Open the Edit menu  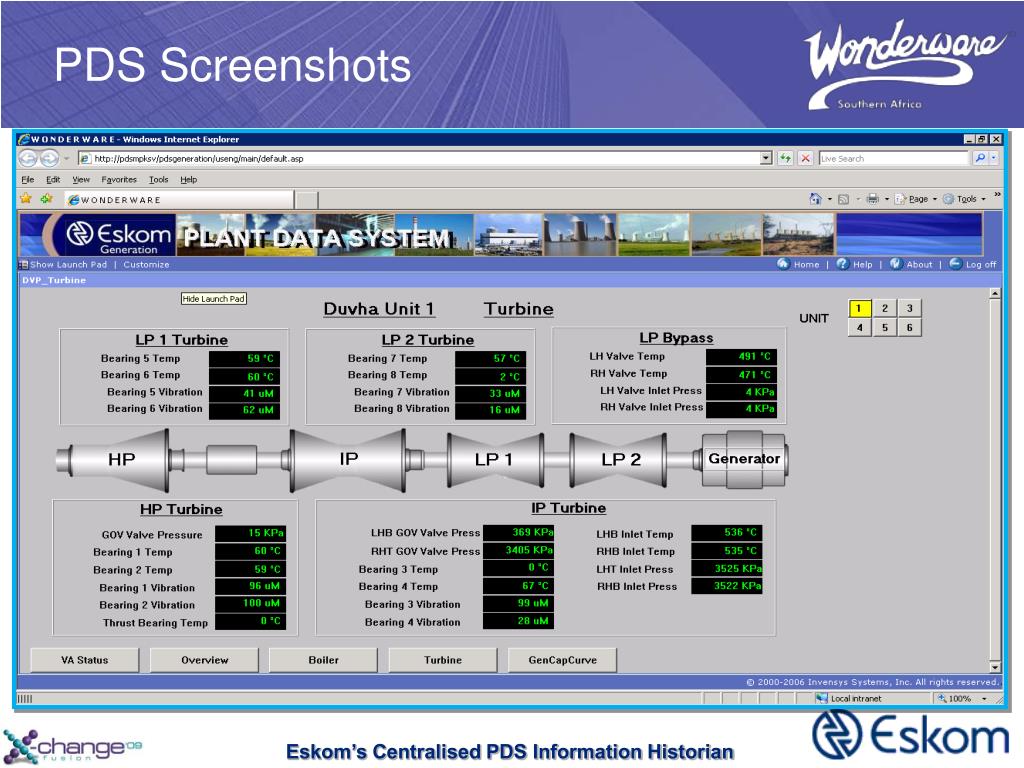53,180
